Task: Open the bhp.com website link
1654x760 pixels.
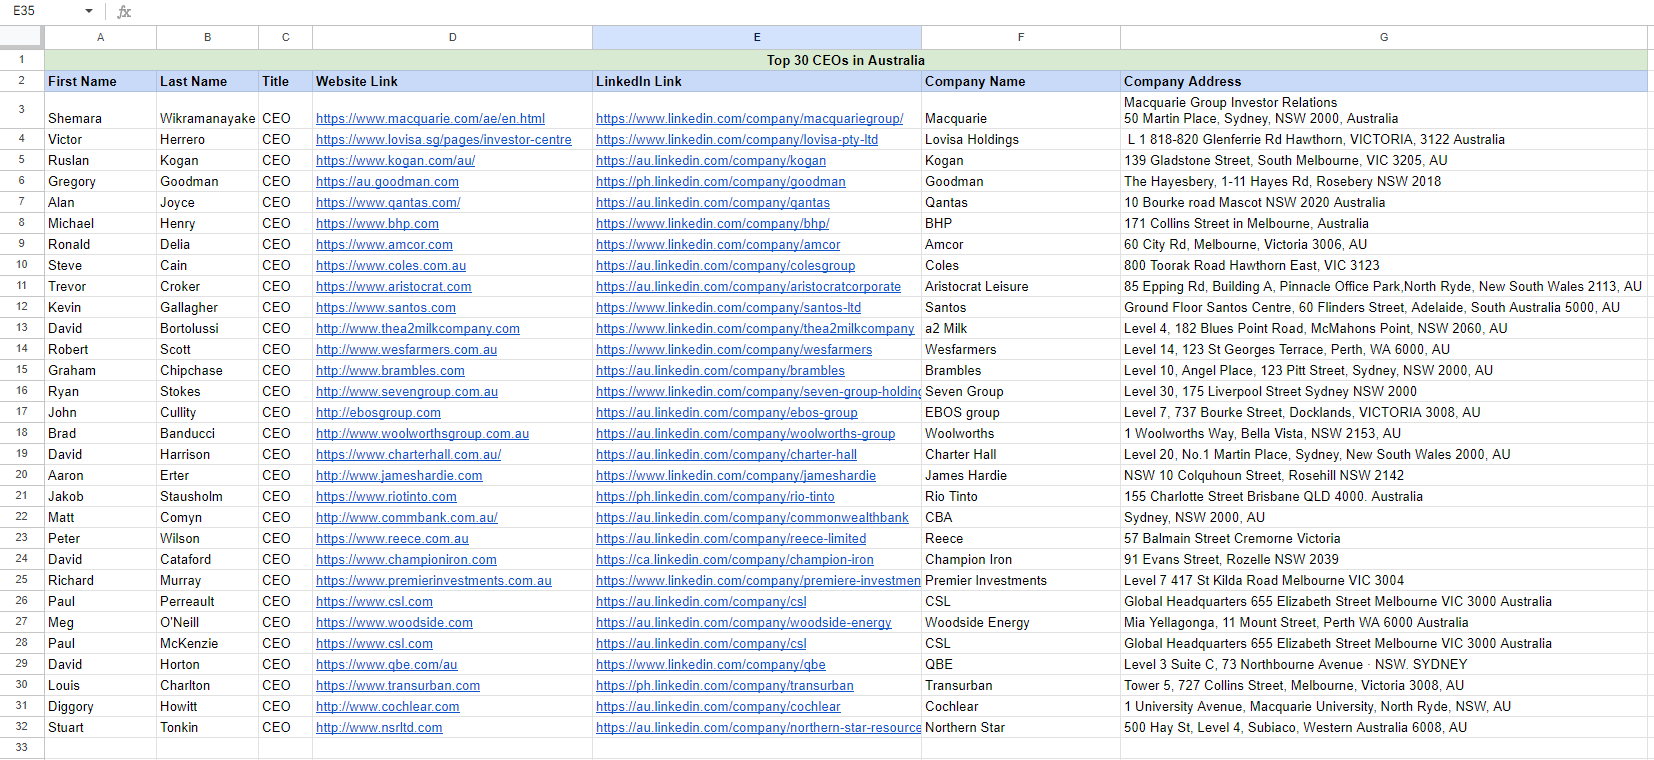Action: 377,224
